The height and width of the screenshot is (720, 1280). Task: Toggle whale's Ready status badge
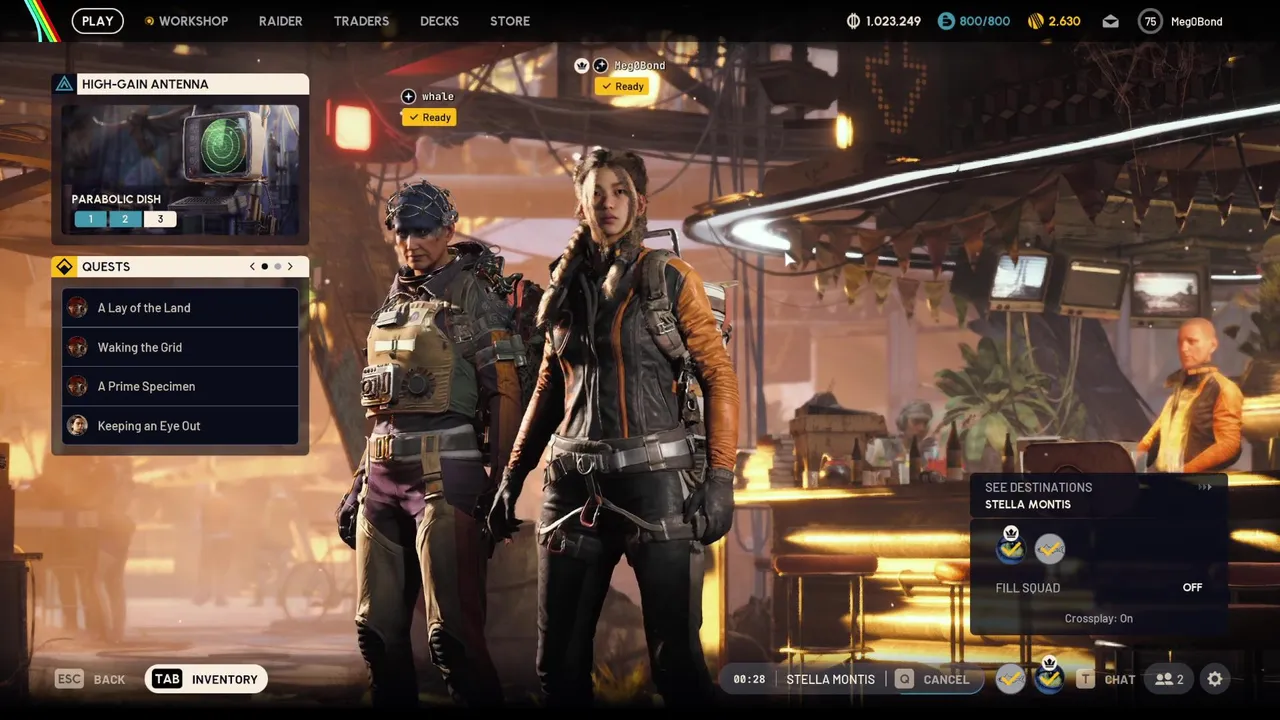429,117
